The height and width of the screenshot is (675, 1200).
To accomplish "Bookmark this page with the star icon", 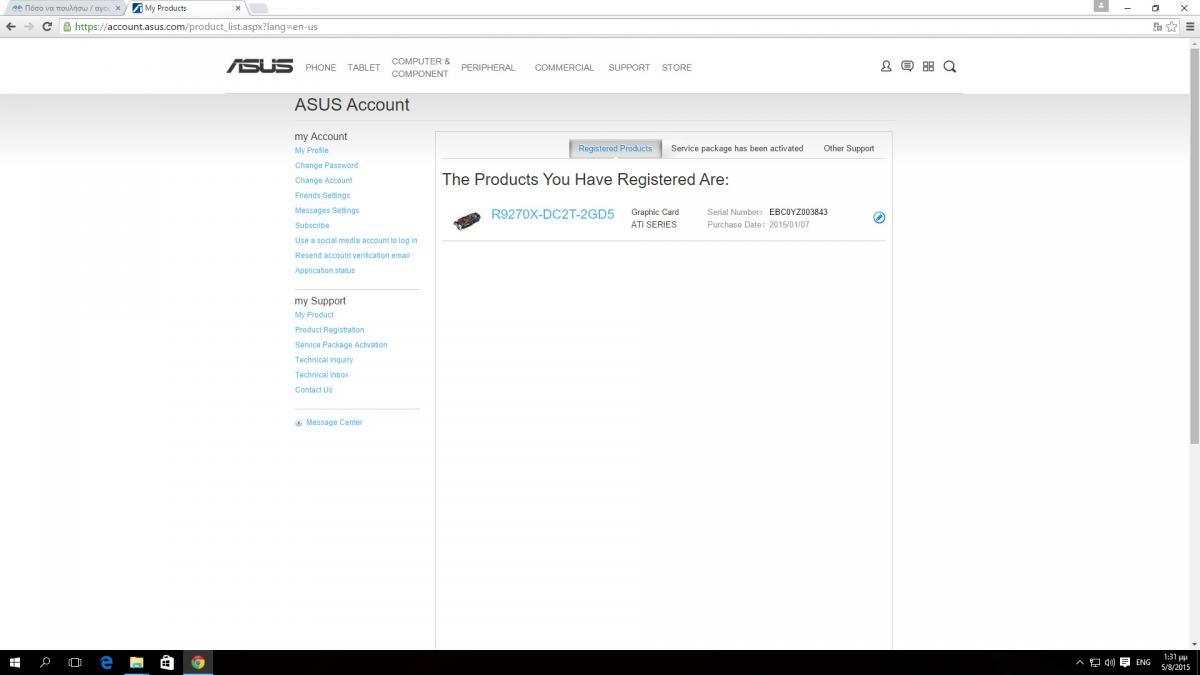I will point(1171,27).
